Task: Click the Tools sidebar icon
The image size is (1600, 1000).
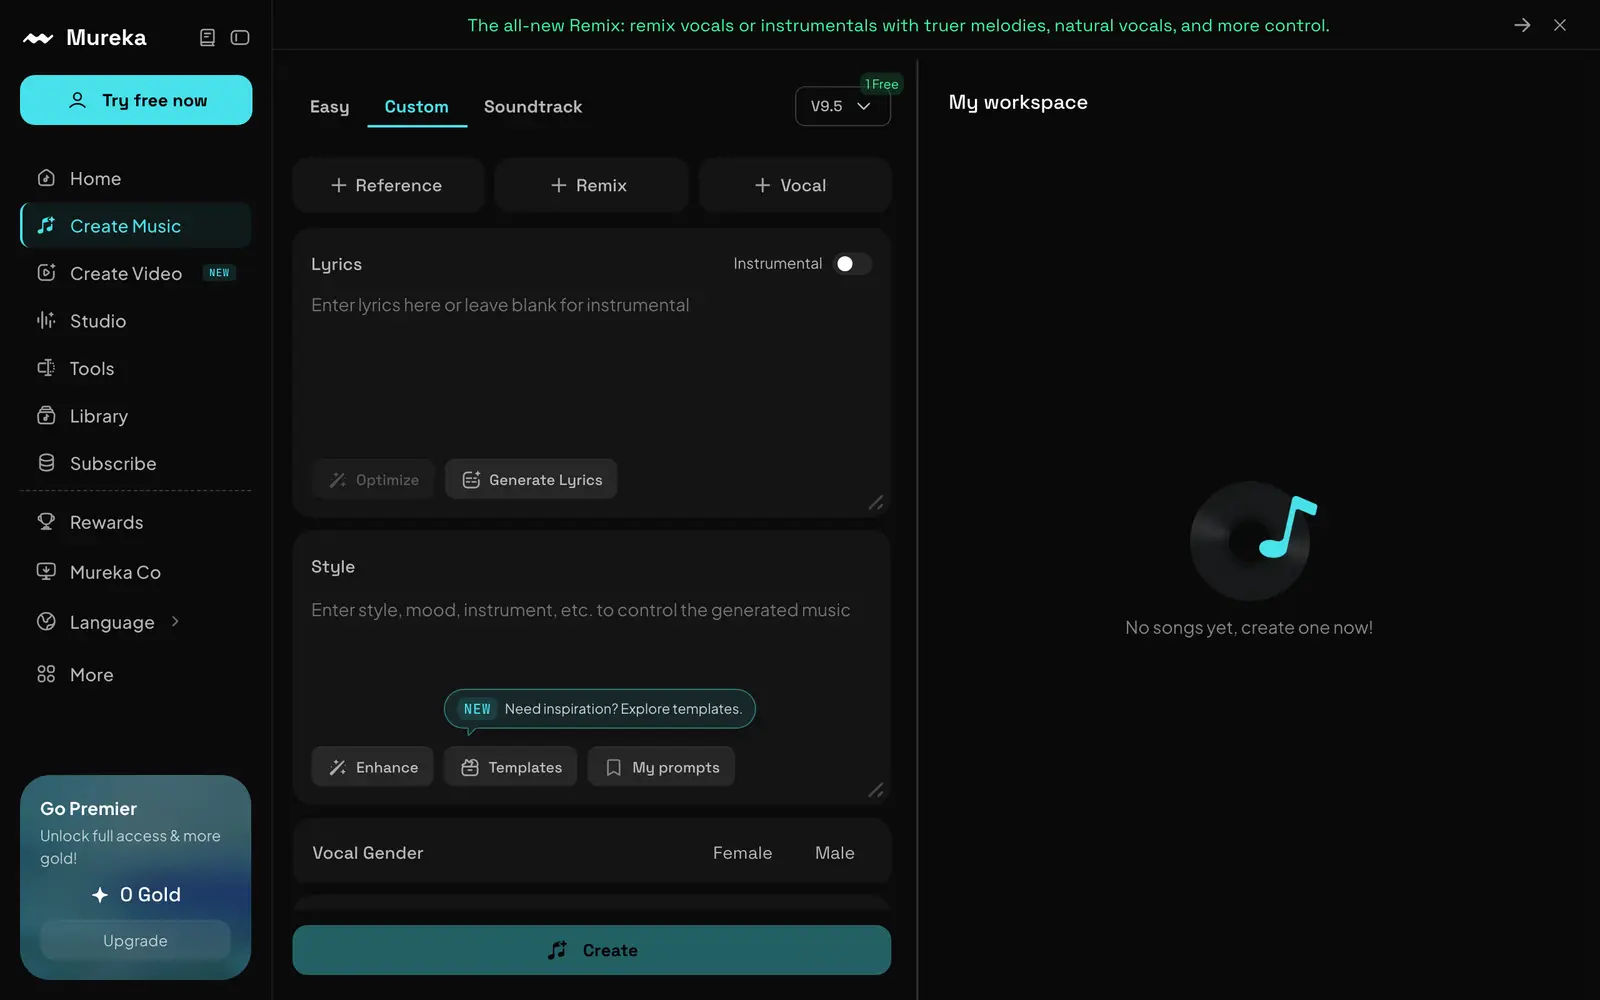Action: point(46,368)
